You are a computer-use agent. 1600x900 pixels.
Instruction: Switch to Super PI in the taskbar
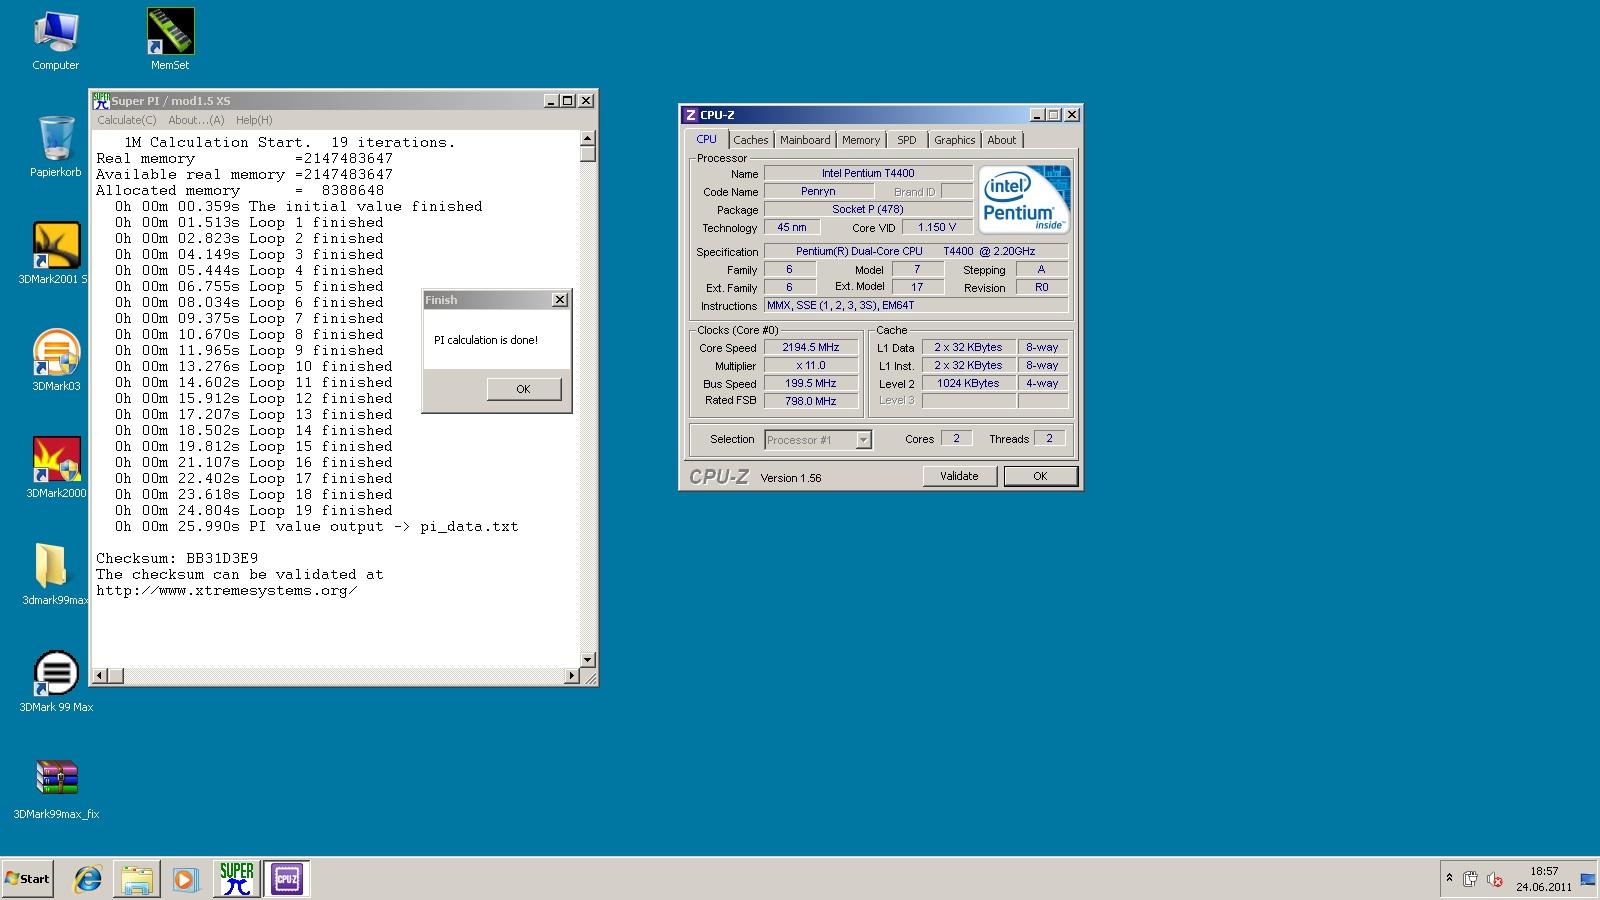pos(237,879)
